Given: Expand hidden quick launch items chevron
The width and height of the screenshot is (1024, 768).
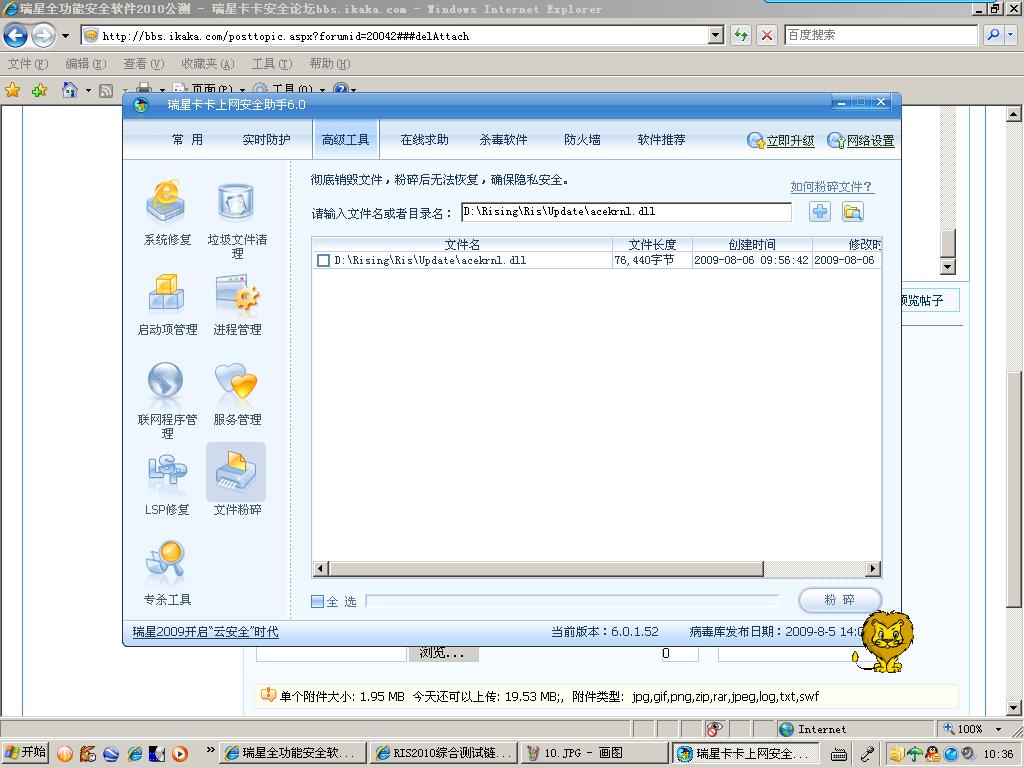Looking at the screenshot, I should (210, 749).
